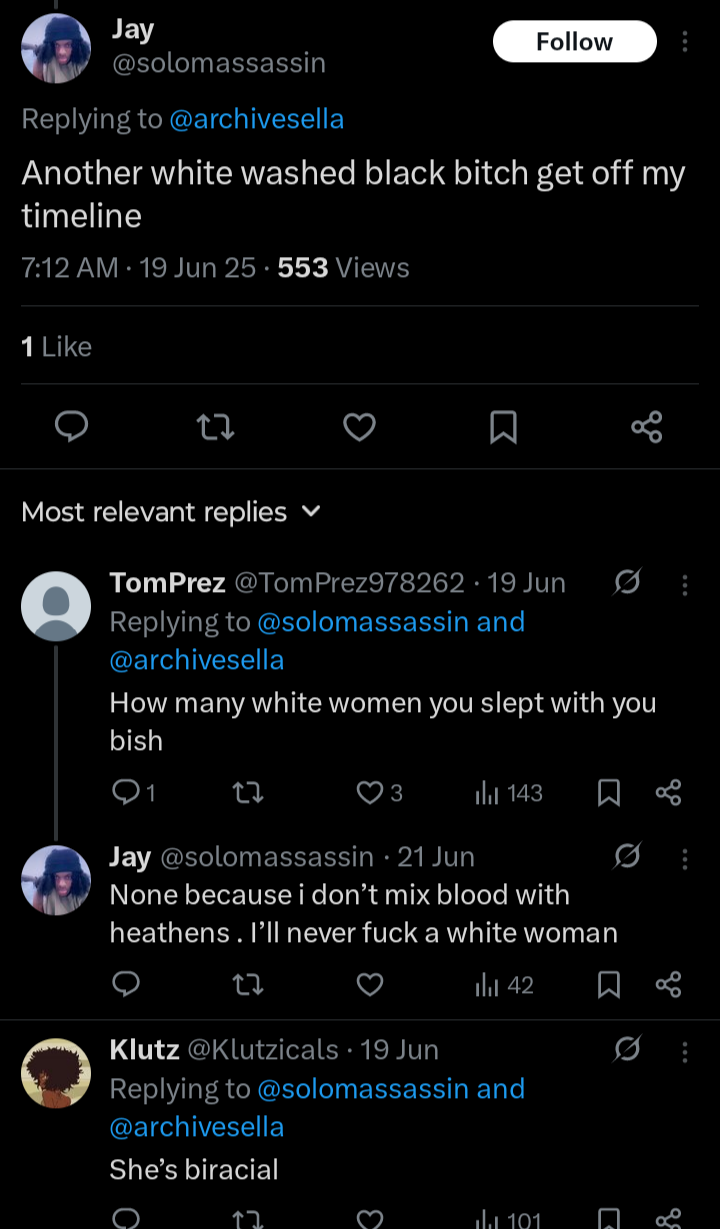Repost Jay's 21 Jun reply
The width and height of the screenshot is (720, 1229).
(247, 985)
